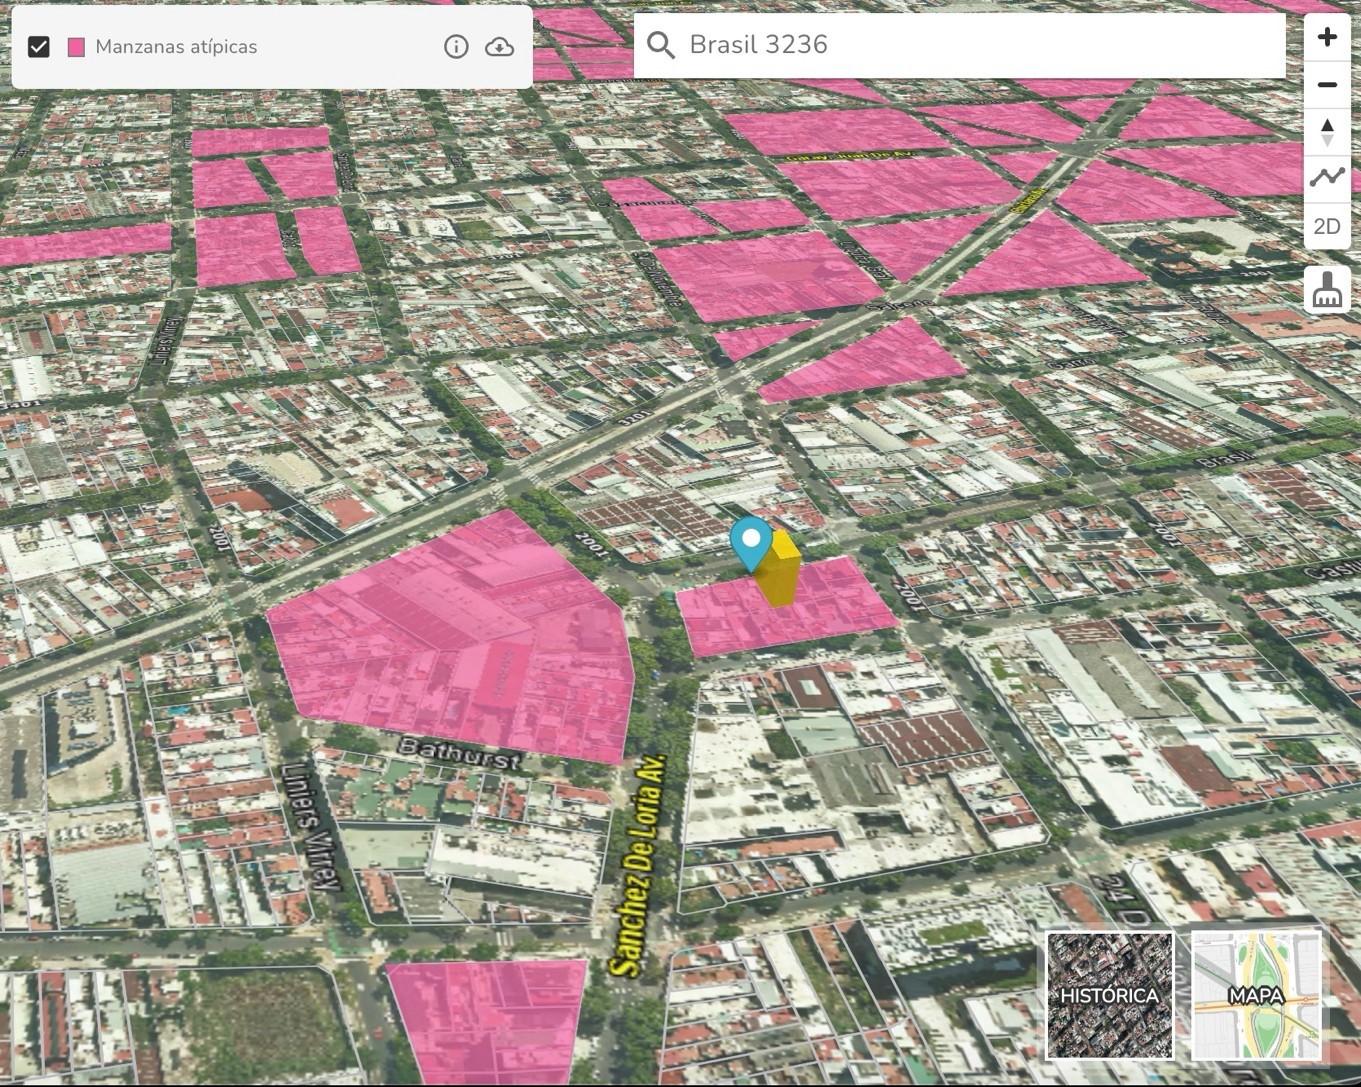Focus the Brasil 3236 search field

[x=960, y=45]
